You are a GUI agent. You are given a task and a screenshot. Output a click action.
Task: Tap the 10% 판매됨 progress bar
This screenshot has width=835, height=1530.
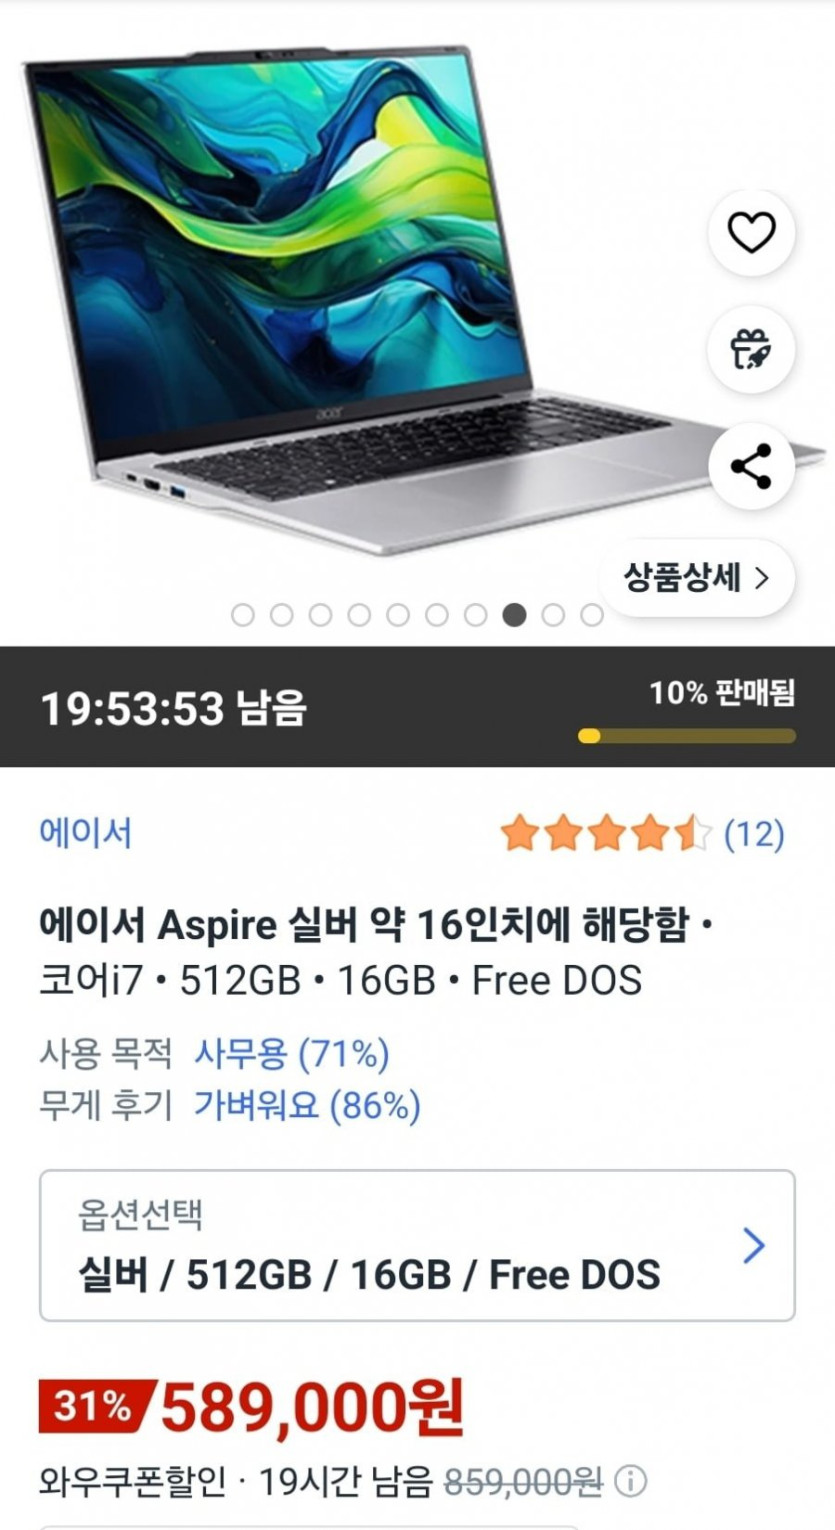click(687, 736)
